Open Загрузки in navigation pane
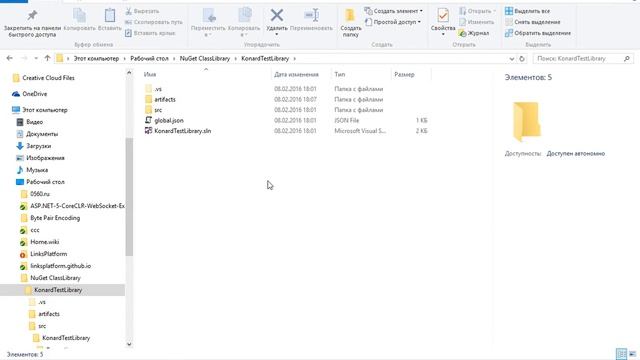640x360 pixels. point(38,146)
